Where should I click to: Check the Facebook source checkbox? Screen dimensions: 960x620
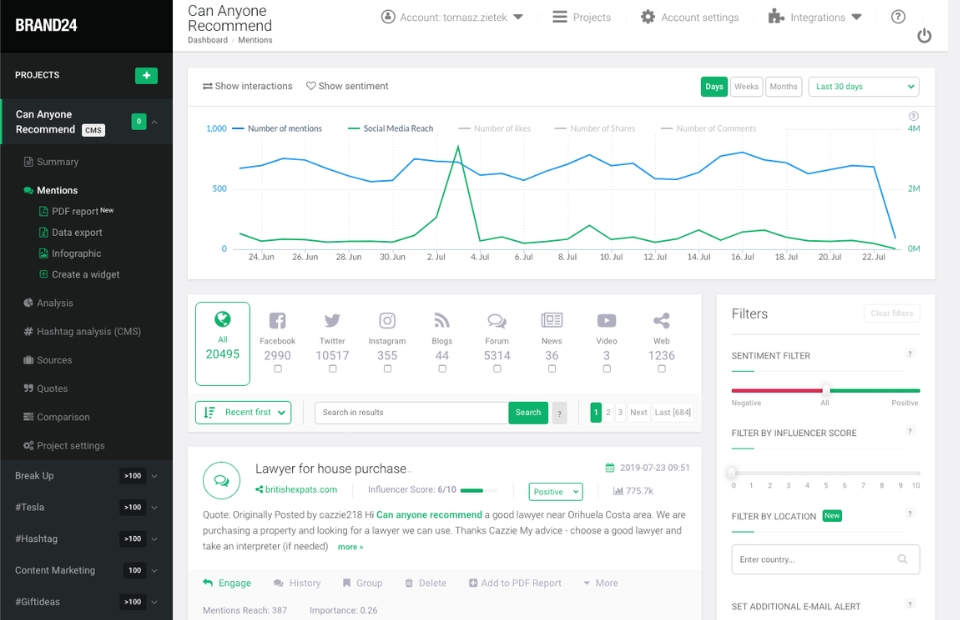(278, 368)
